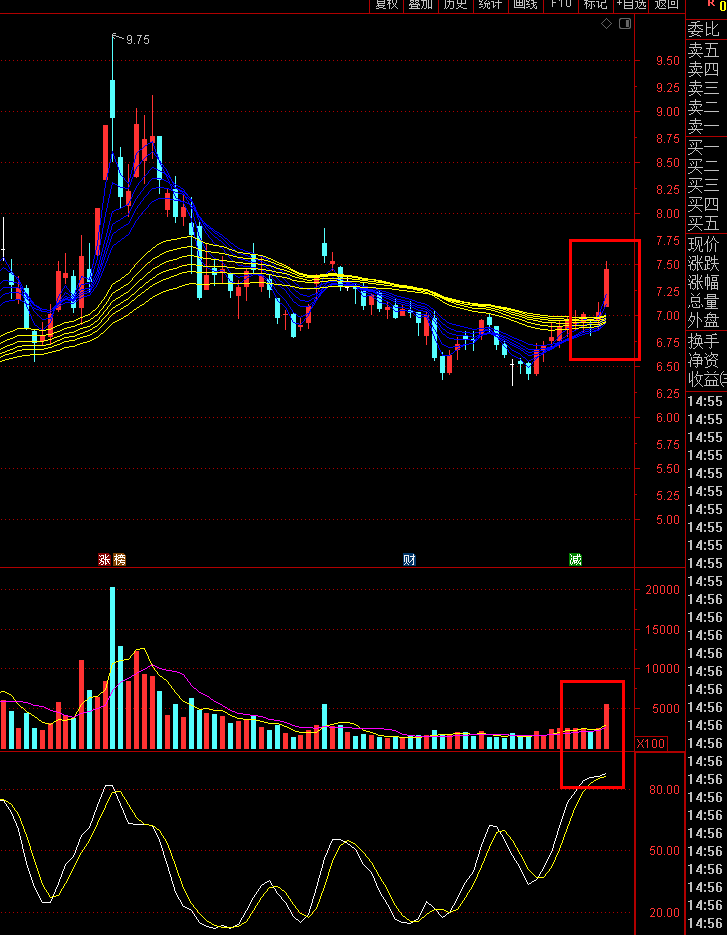Select the 历史 history tab
Image resolution: width=727 pixels, height=935 pixels.
[456, 5]
